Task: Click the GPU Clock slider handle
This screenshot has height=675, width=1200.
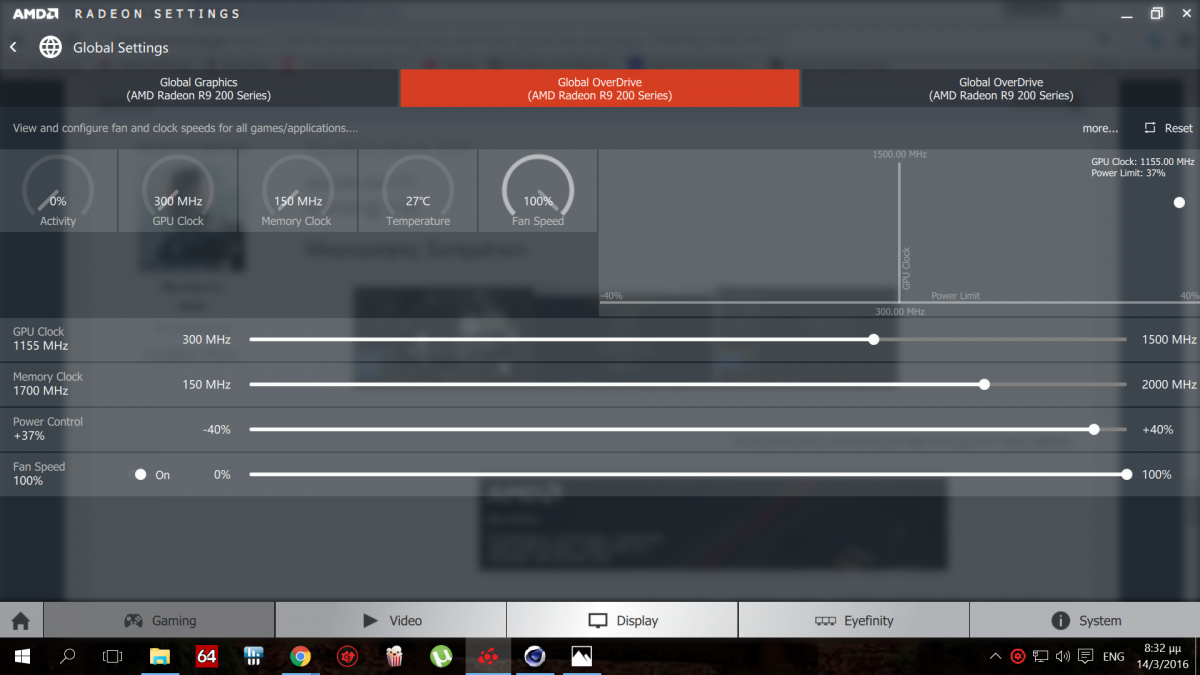Action: [x=874, y=340]
